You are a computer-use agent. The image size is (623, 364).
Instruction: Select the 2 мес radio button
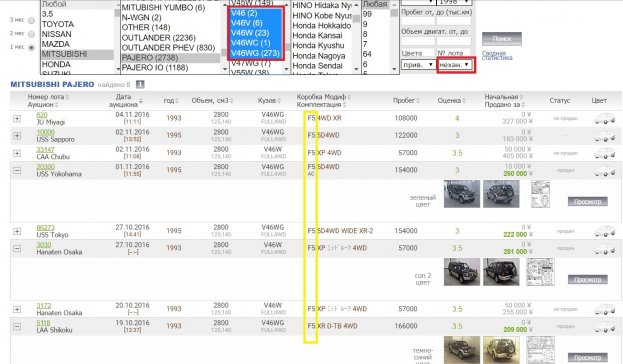pyautogui.click(x=31, y=34)
